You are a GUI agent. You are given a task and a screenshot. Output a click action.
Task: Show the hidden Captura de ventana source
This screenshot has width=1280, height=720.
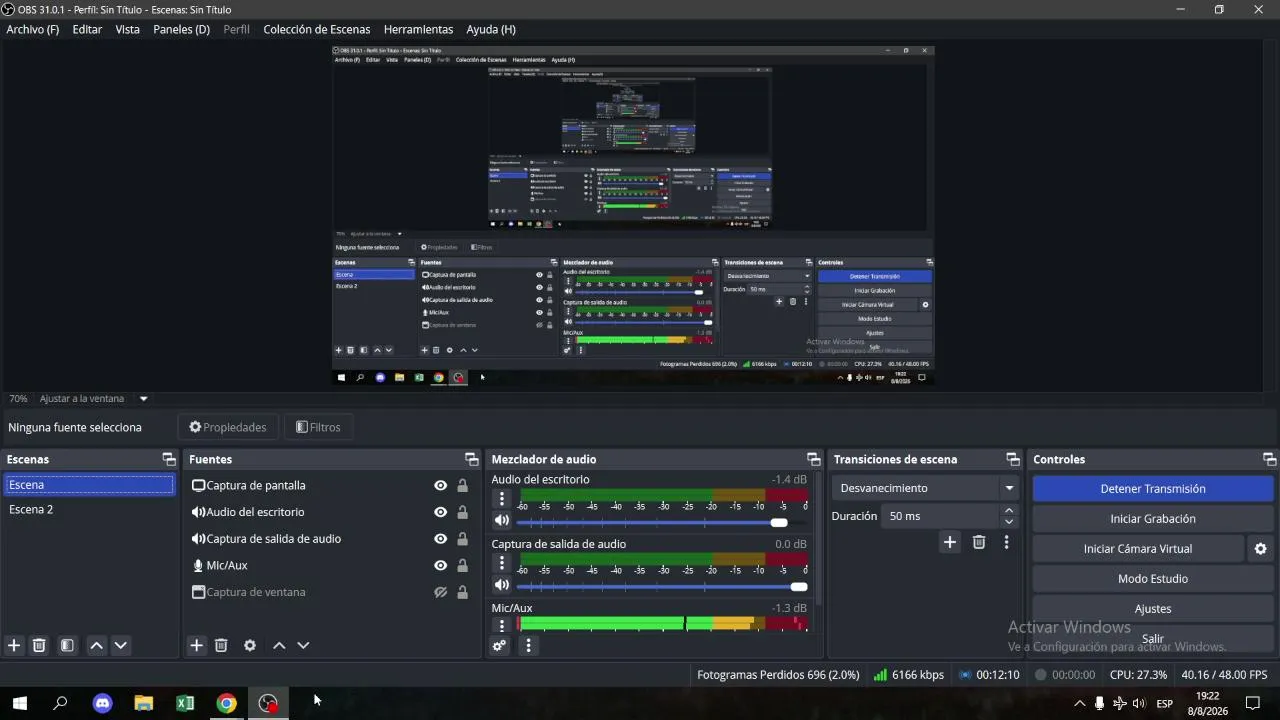click(440, 592)
